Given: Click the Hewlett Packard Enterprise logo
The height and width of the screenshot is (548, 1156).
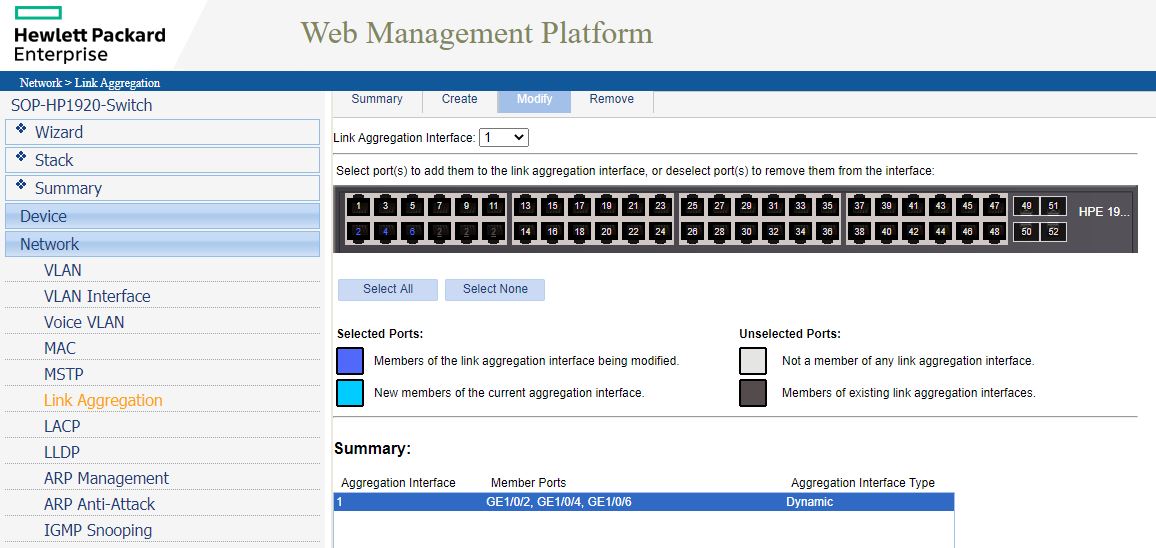Looking at the screenshot, I should coord(90,35).
